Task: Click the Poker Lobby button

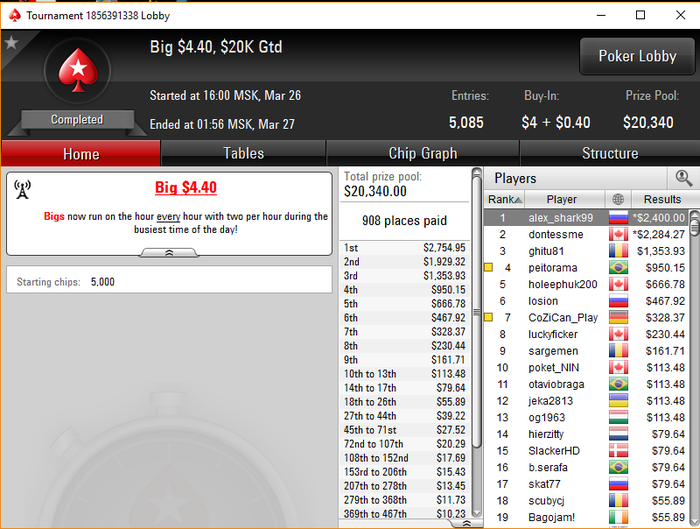Action: [637, 56]
